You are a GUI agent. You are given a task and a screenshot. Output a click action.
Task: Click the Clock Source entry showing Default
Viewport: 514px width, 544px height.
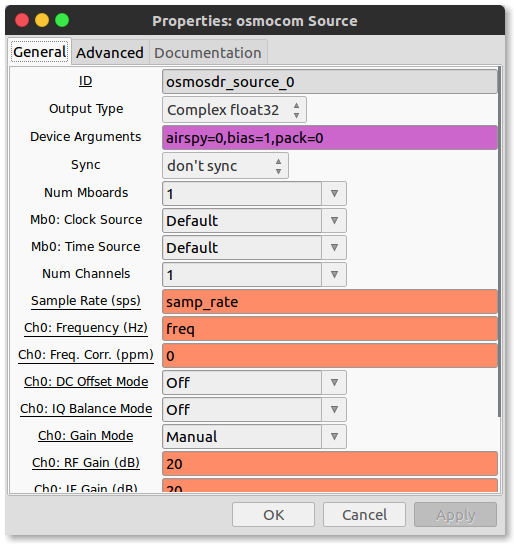click(x=242, y=221)
